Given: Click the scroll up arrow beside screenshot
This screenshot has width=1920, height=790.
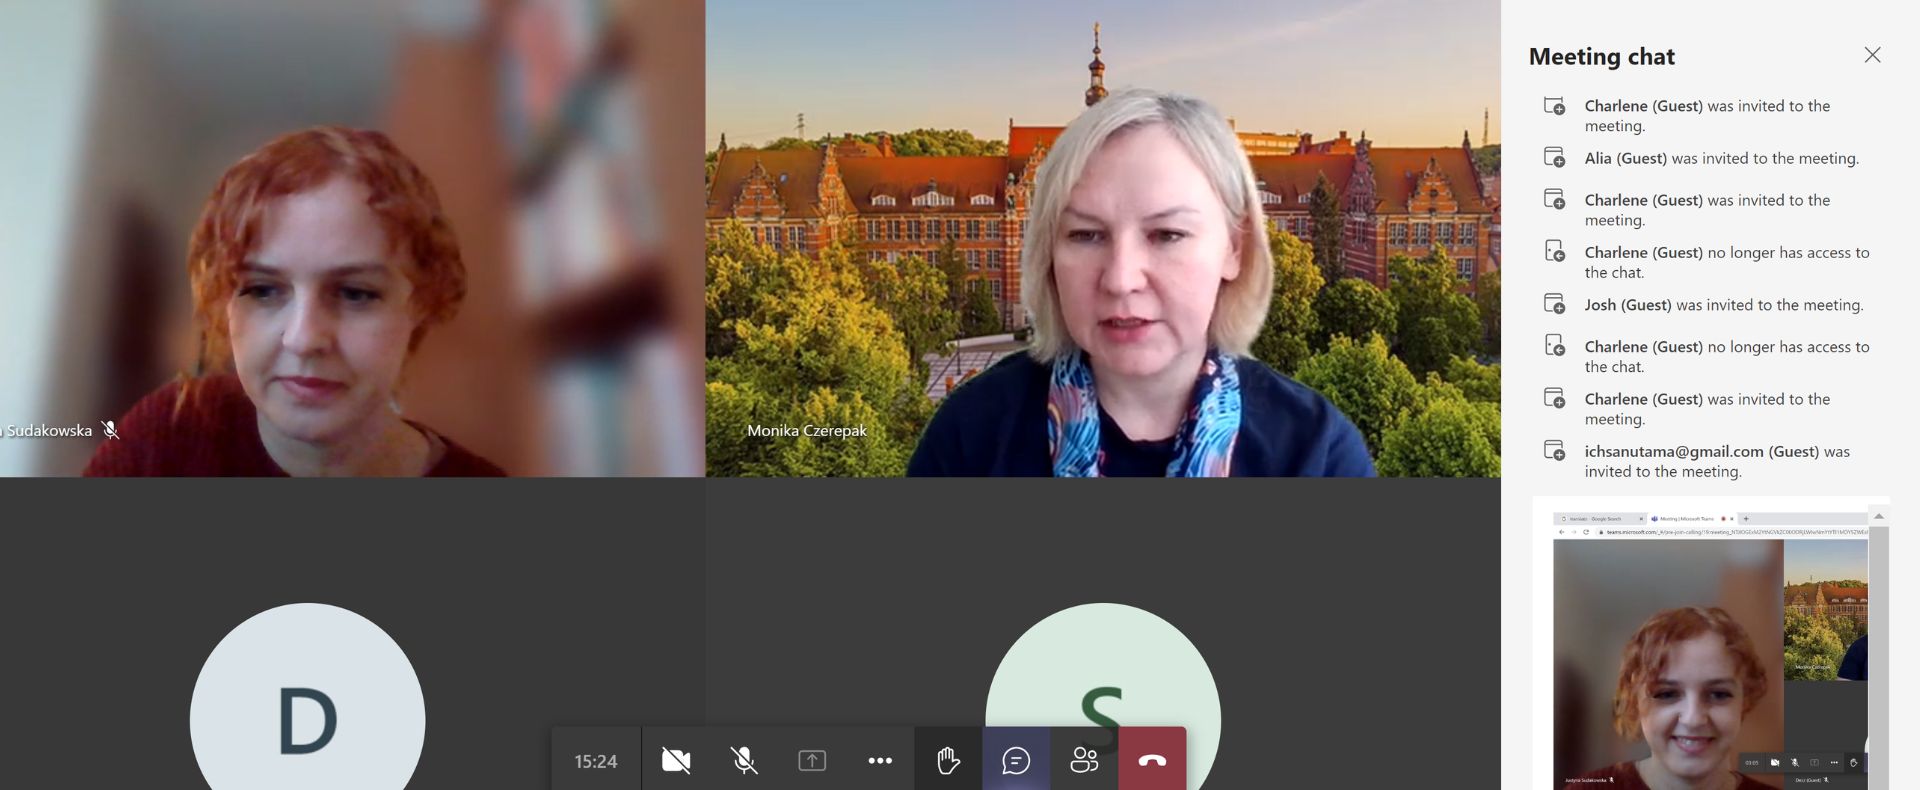Looking at the screenshot, I should (1879, 517).
